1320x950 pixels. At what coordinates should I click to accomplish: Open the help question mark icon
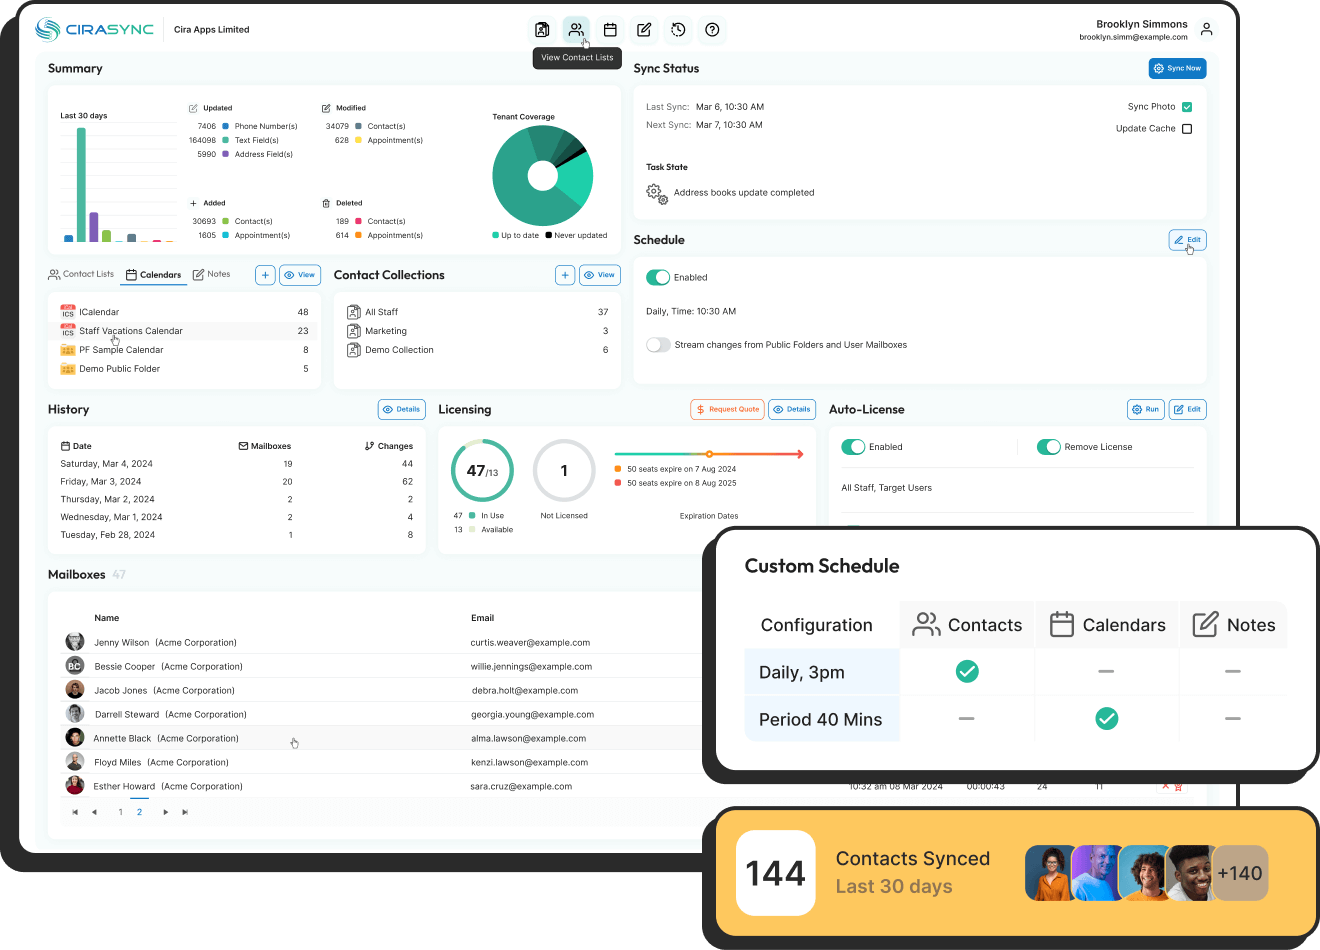[x=712, y=30]
